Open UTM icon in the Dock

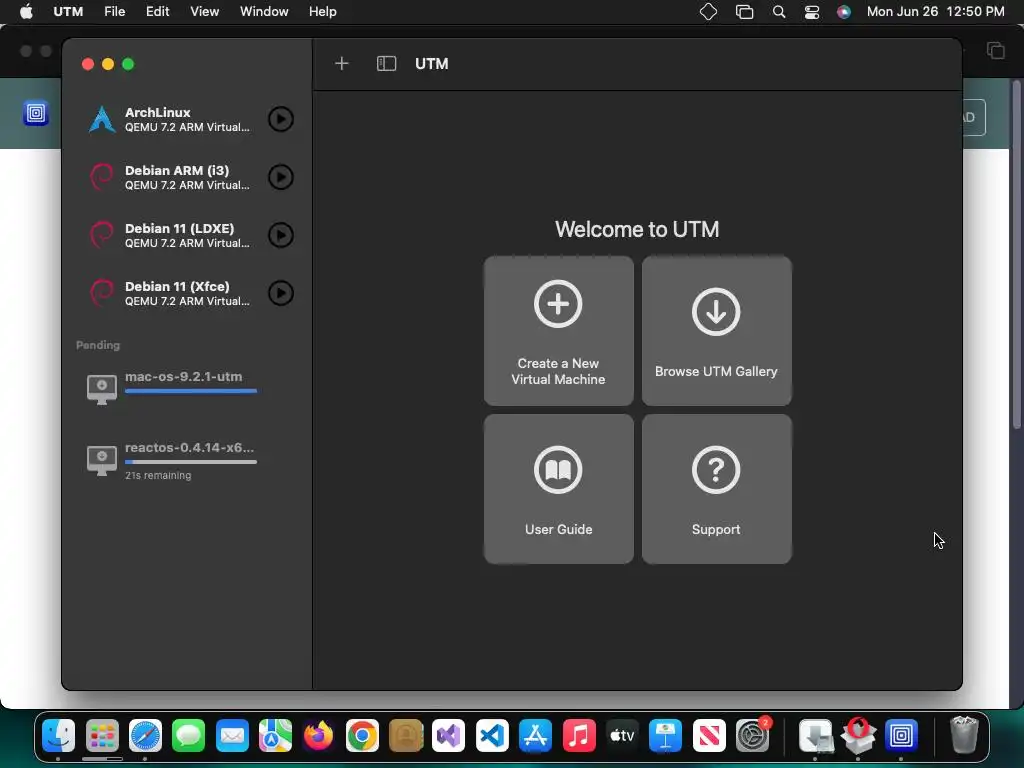click(x=901, y=736)
